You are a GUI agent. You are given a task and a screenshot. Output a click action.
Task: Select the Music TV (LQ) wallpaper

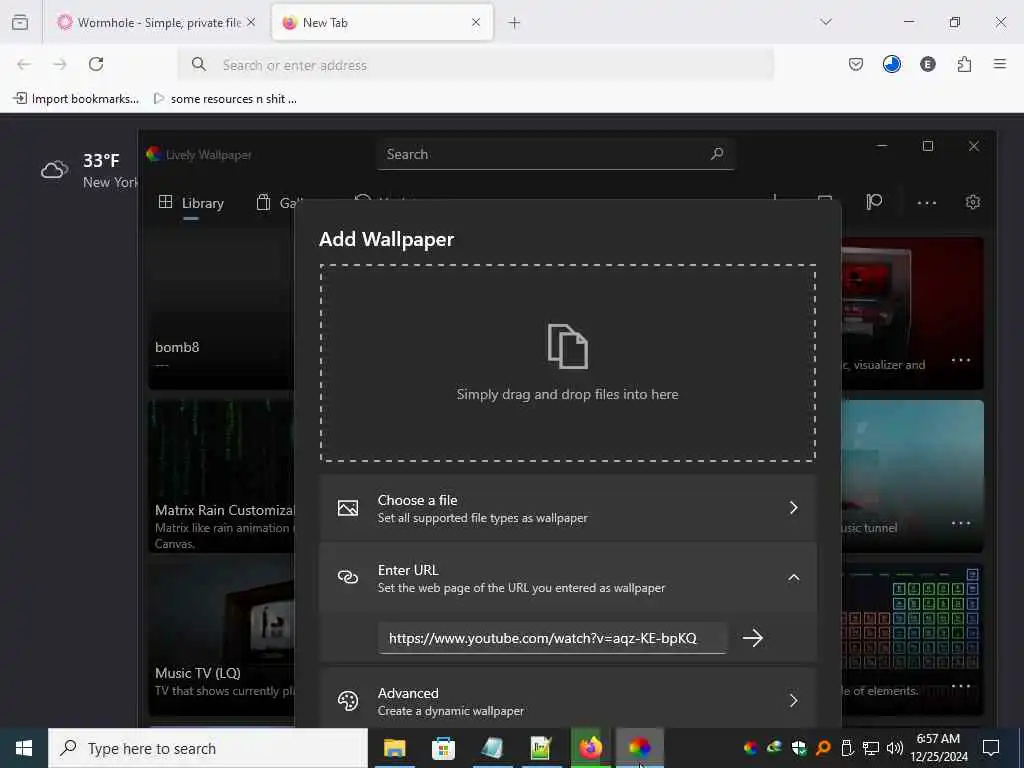click(x=221, y=640)
